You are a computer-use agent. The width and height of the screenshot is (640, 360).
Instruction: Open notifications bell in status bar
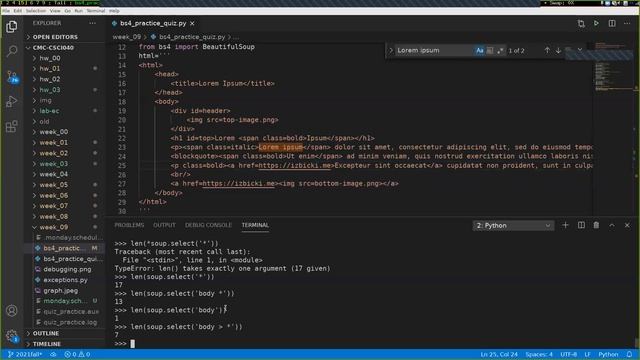[x=629, y=354]
